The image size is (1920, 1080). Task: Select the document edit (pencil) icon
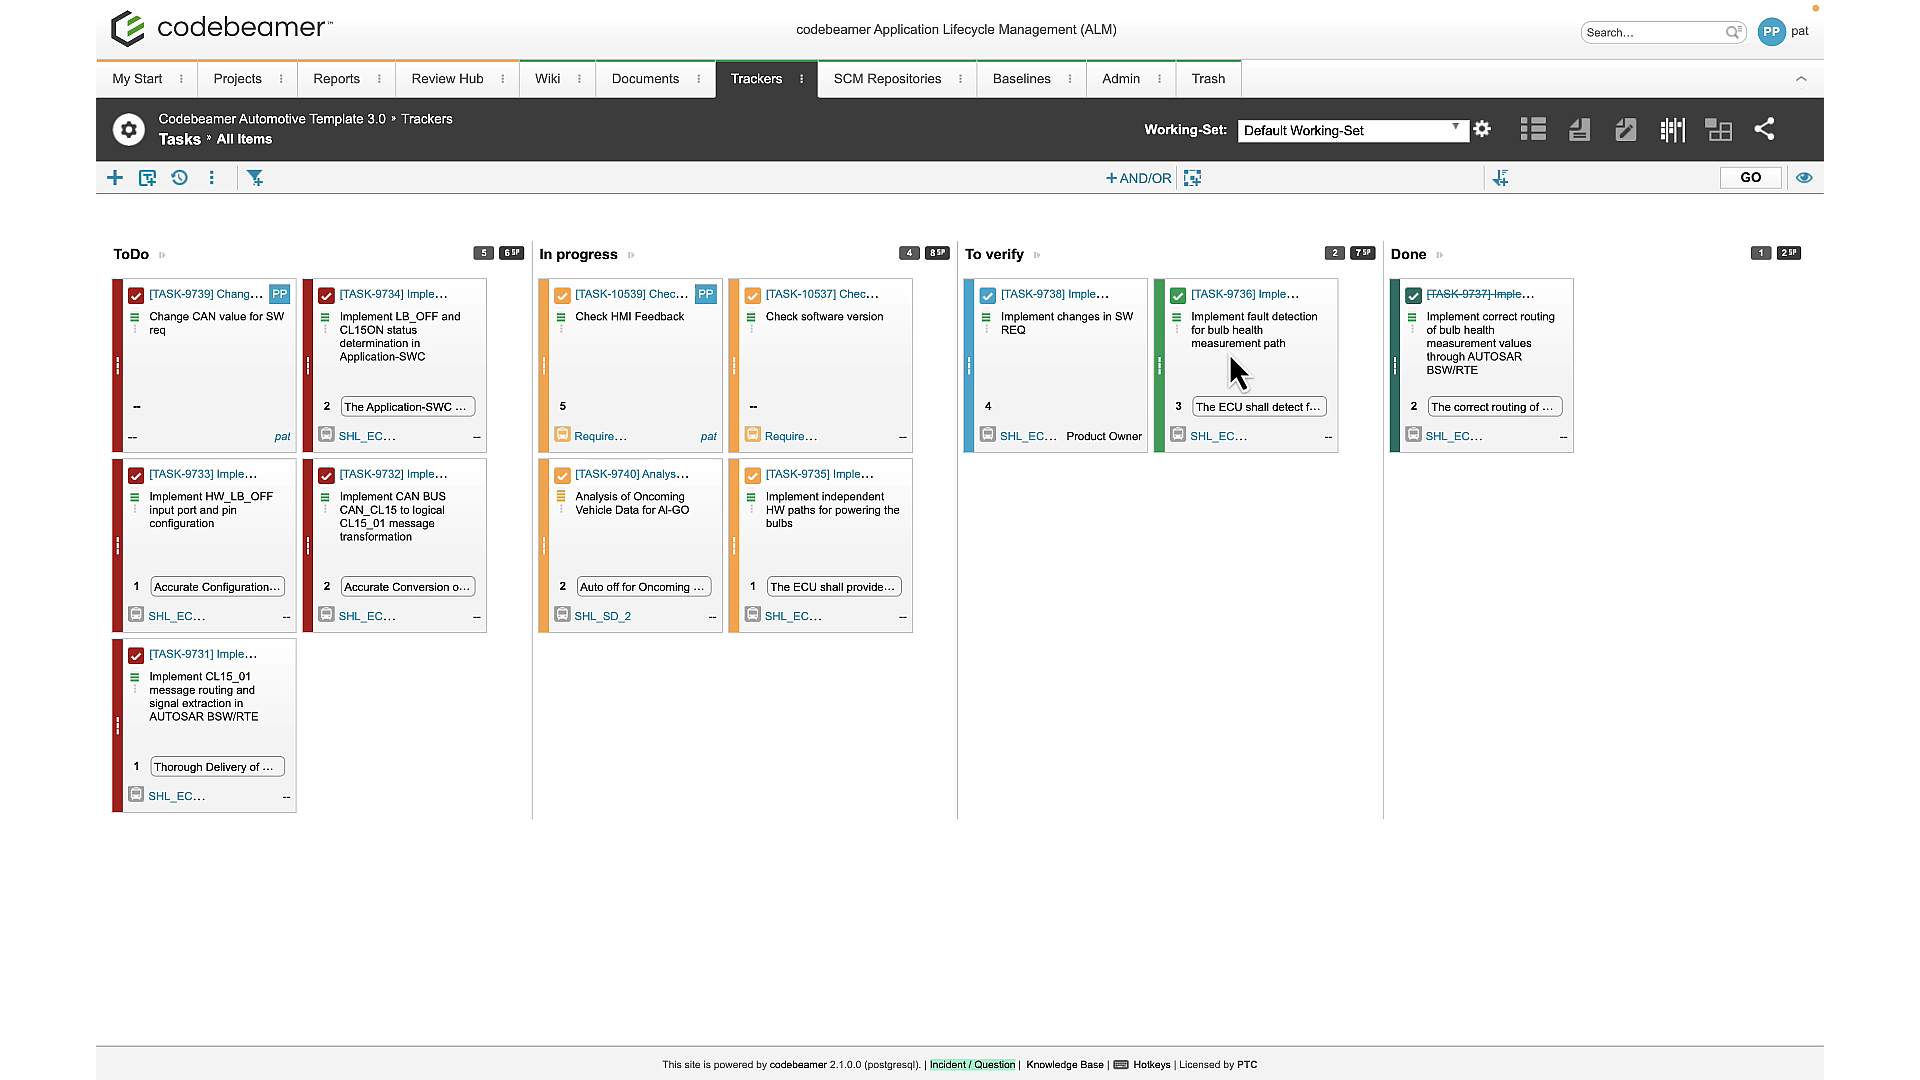pos(1625,129)
